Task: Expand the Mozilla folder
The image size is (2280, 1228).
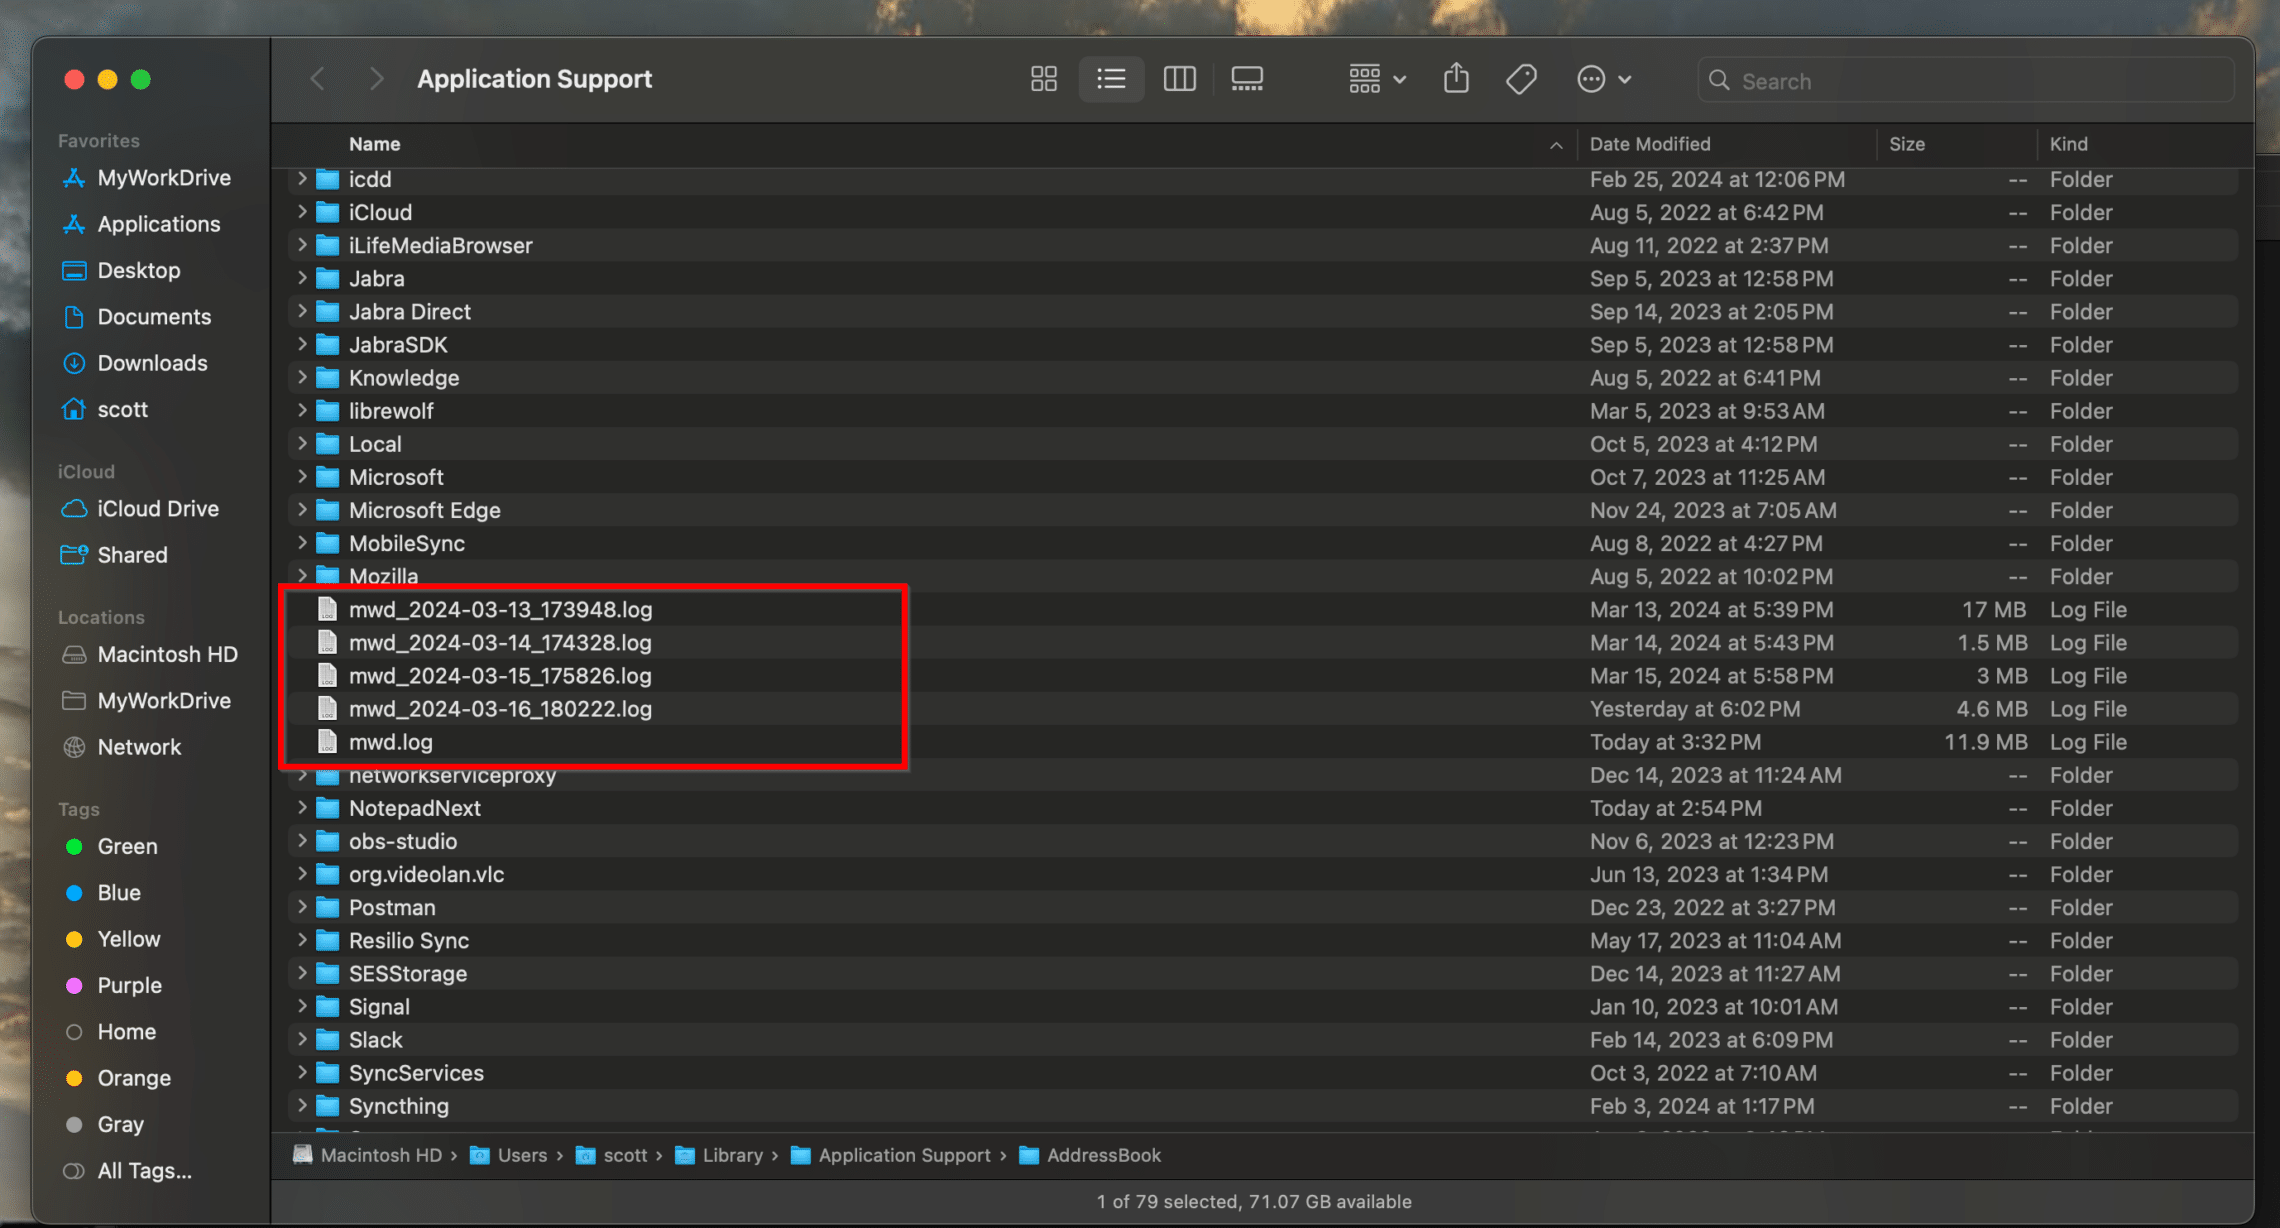Action: coord(301,576)
